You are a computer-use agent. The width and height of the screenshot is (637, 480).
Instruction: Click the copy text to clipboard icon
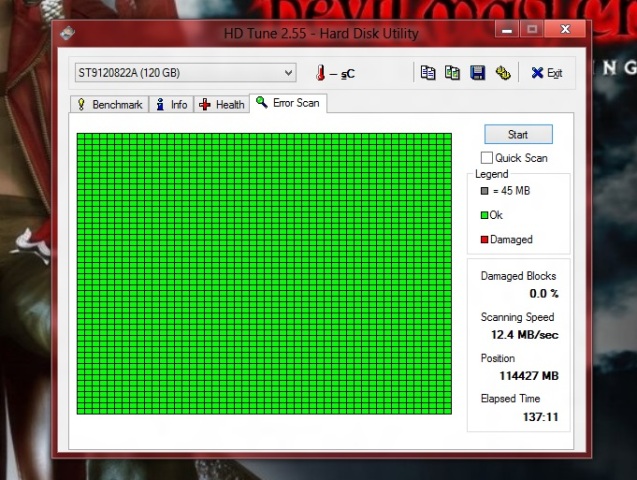tap(428, 73)
